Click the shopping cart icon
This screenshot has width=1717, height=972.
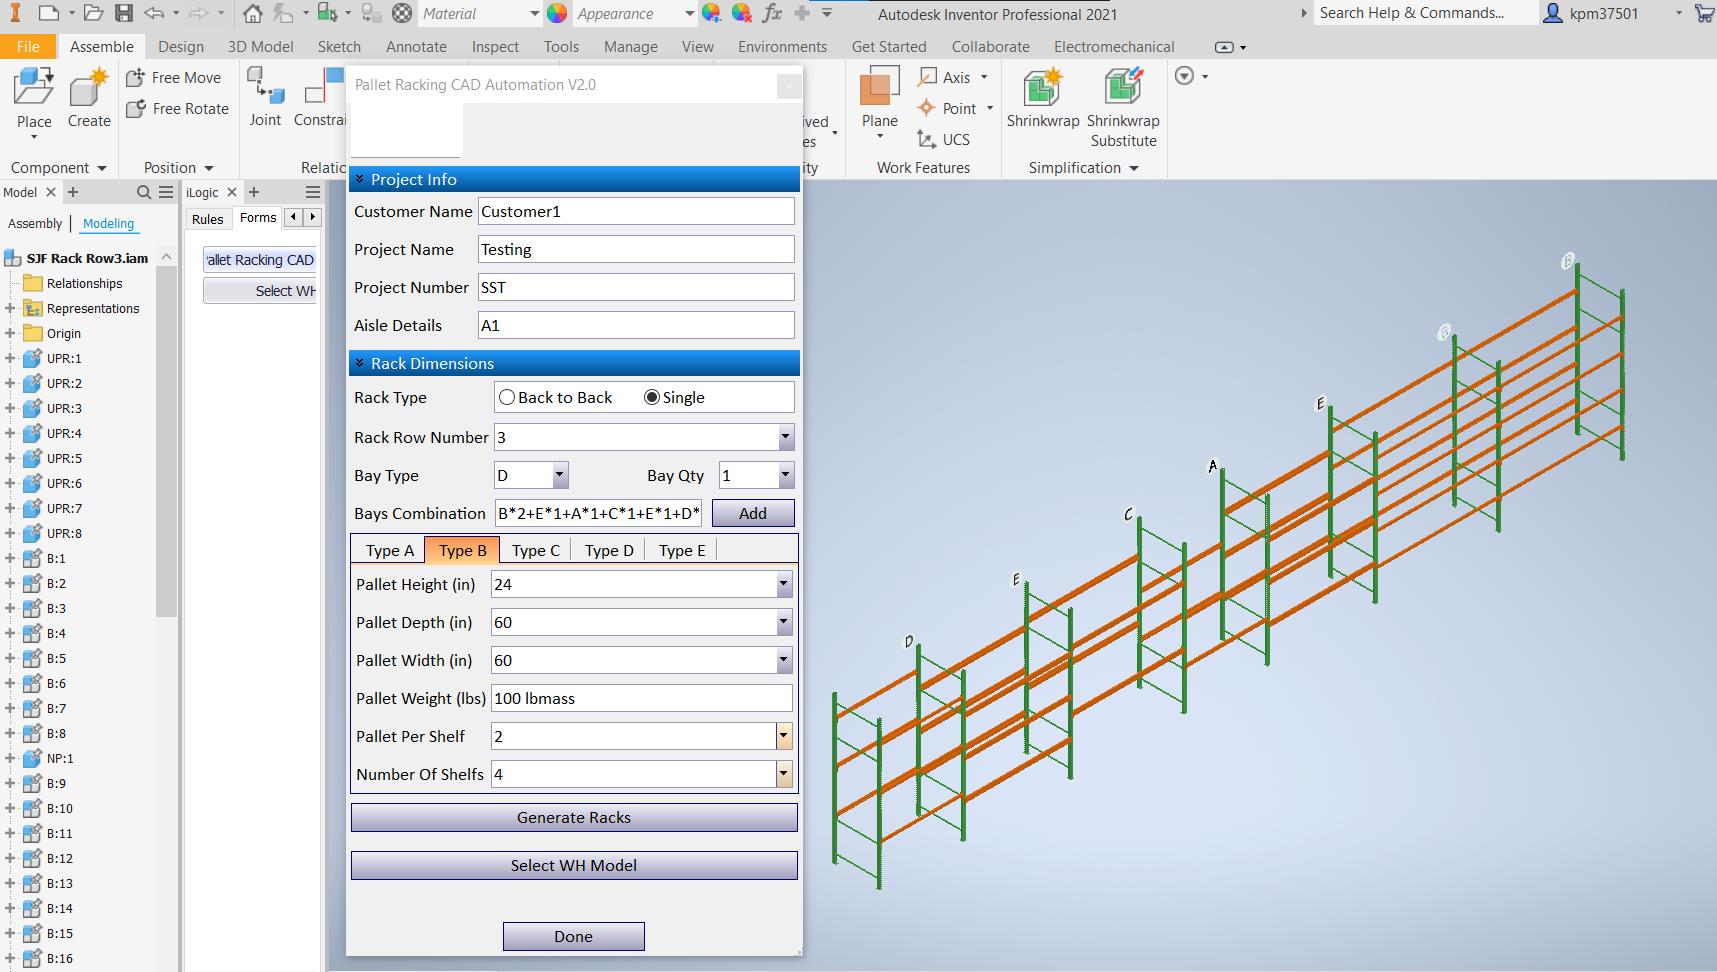pos(1704,13)
